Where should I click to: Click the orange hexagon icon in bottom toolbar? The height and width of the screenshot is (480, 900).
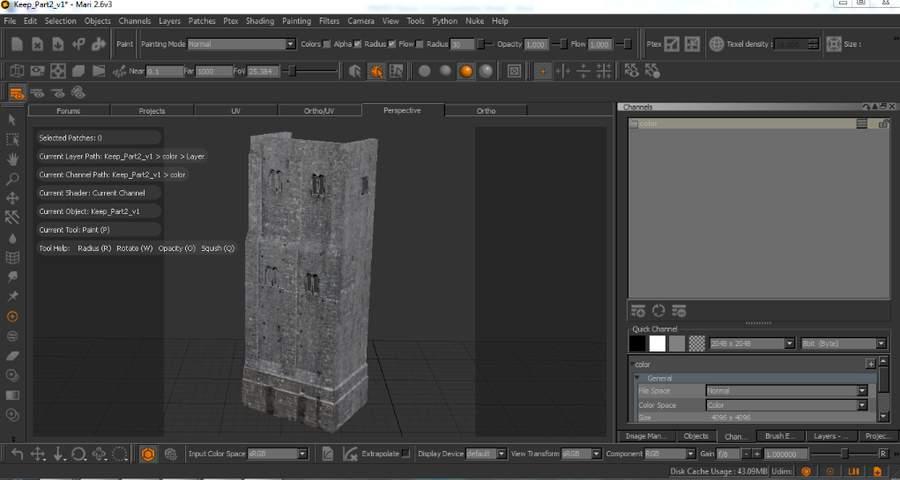(147, 454)
